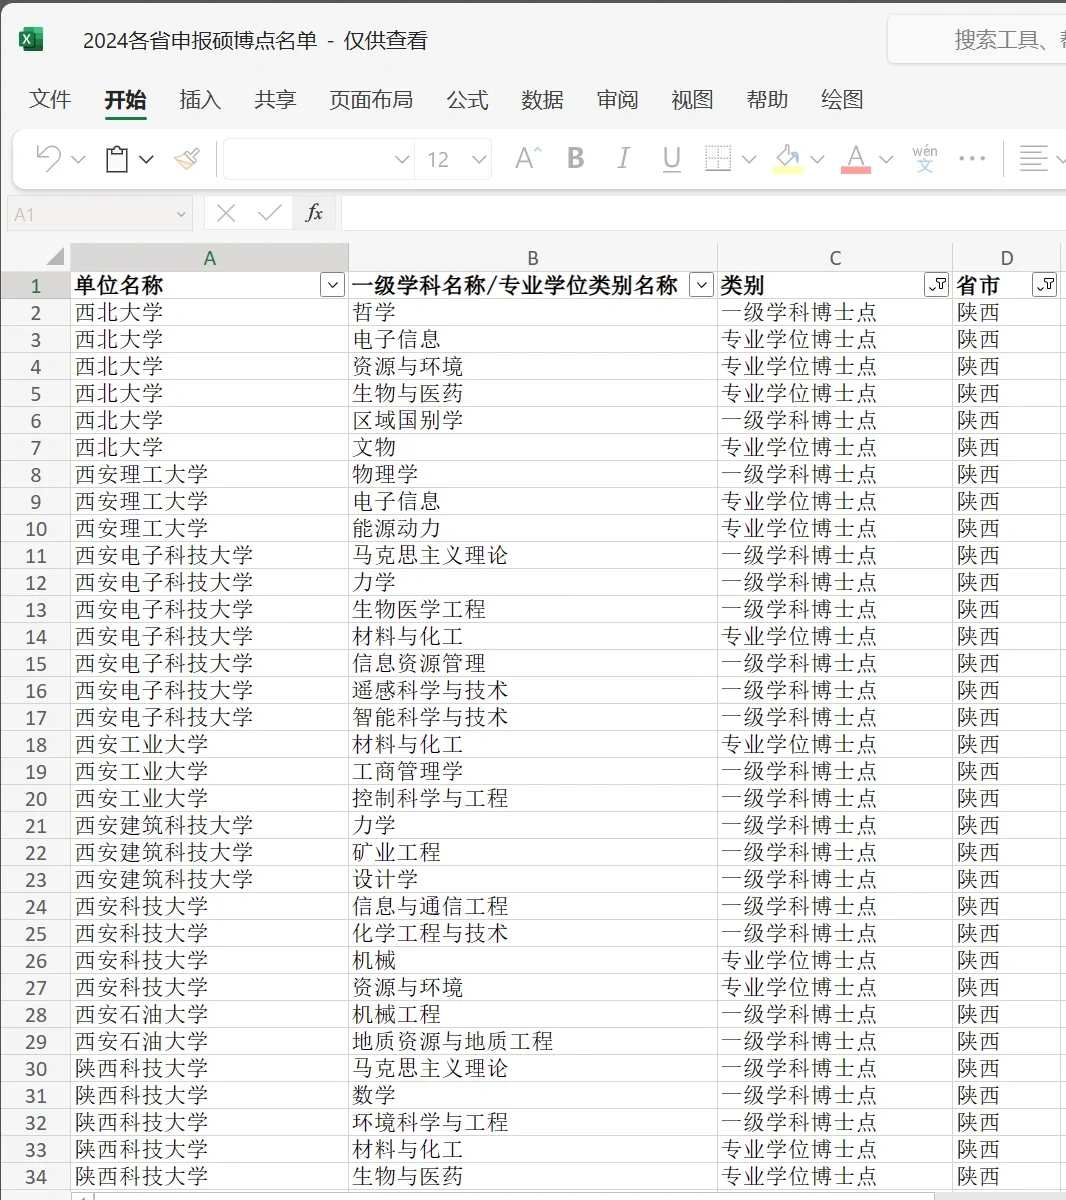1066x1200 pixels.
Task: Open the 单位名称 filter dropdown
Action: click(333, 285)
